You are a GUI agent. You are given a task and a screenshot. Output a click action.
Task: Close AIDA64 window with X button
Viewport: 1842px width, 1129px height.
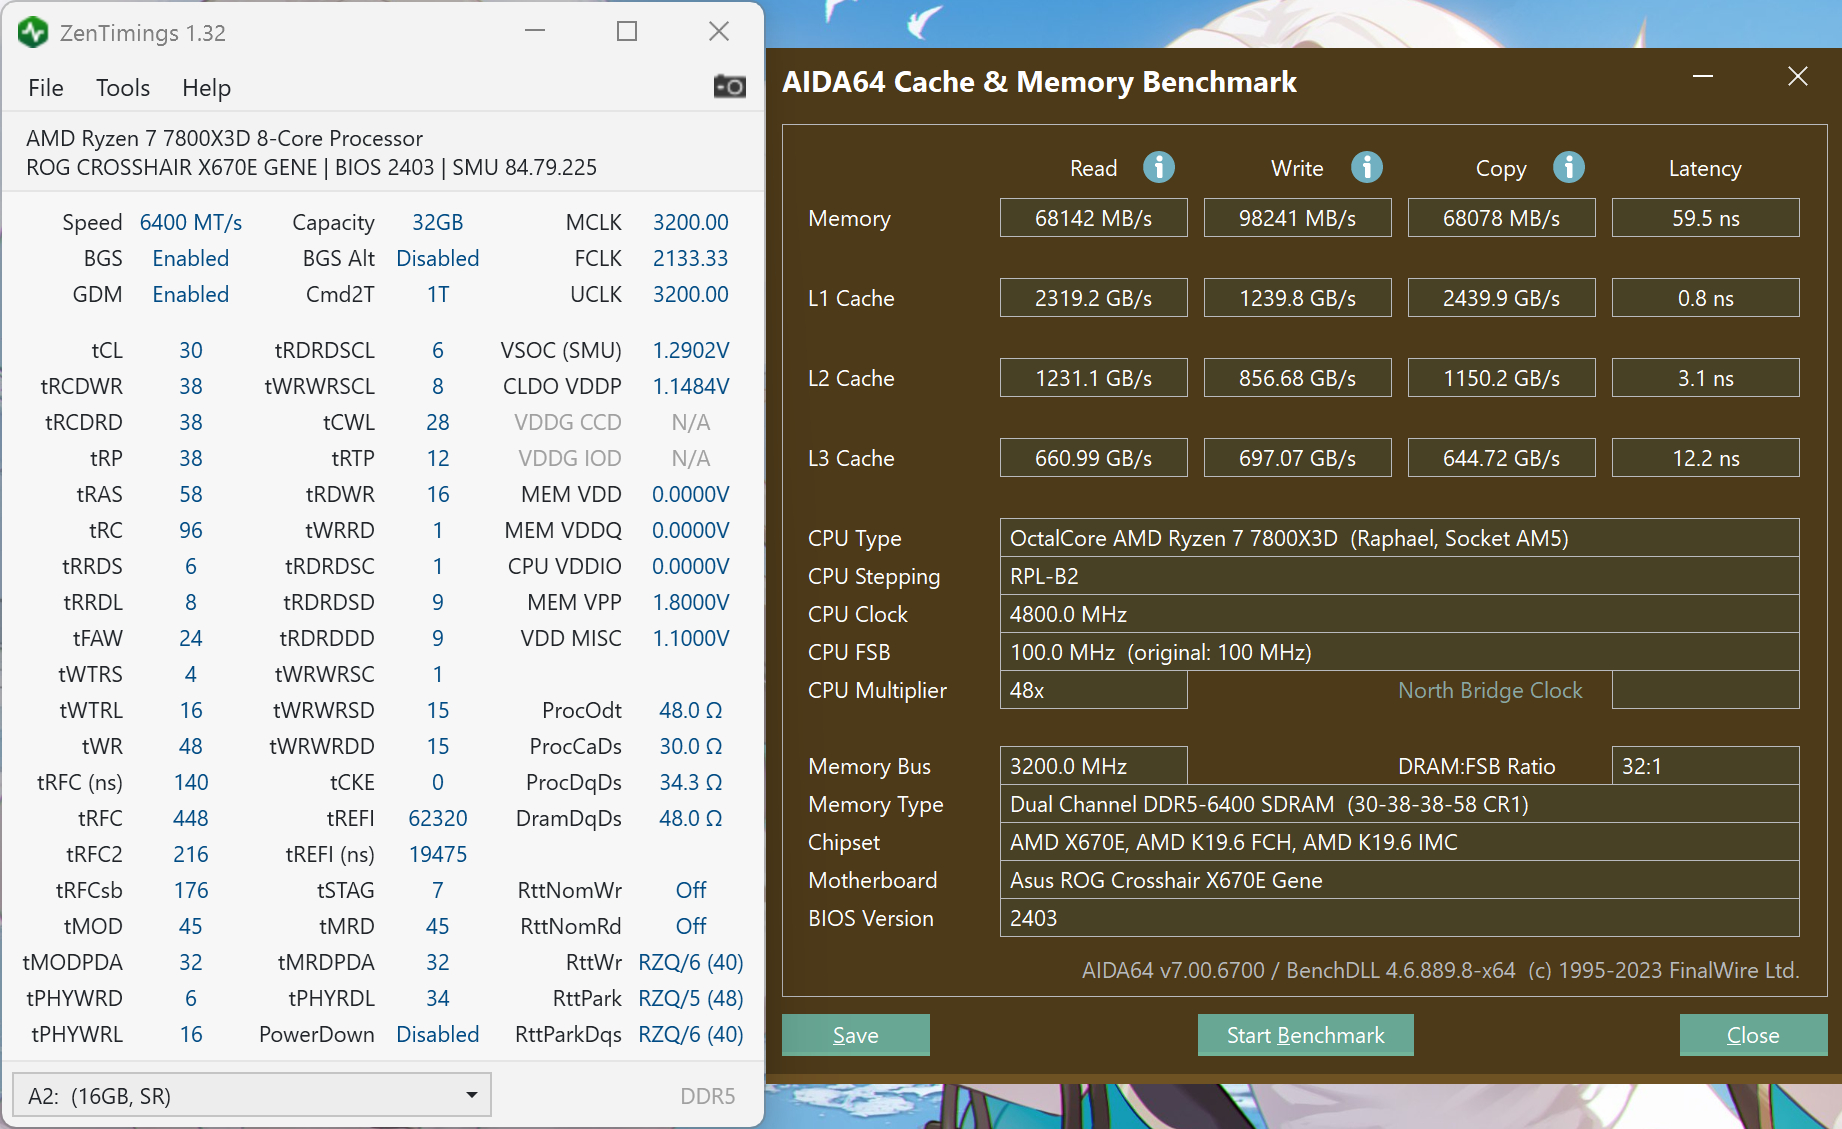pyautogui.click(x=1798, y=76)
